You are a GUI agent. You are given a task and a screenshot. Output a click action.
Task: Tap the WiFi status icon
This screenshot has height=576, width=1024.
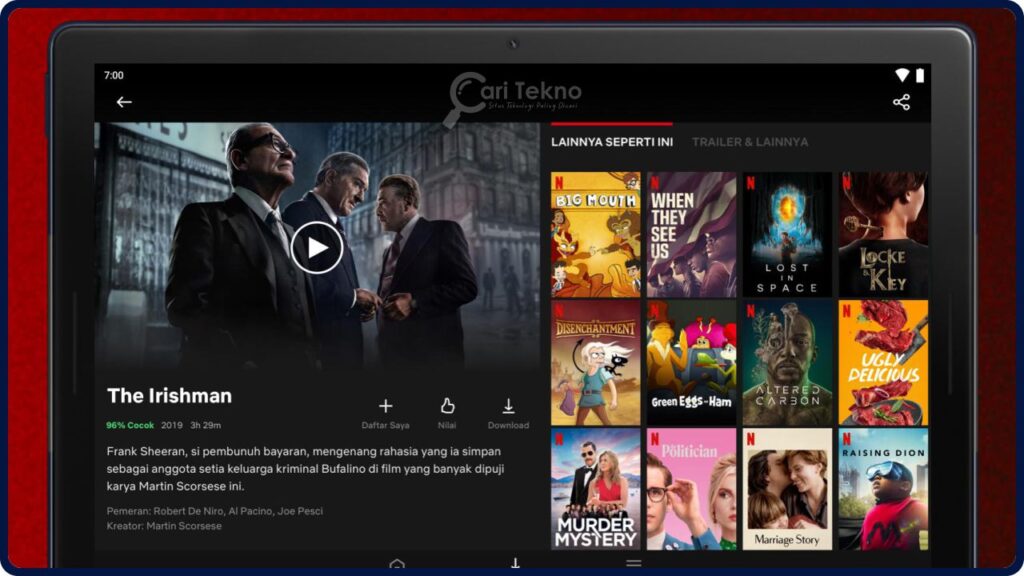coord(902,75)
